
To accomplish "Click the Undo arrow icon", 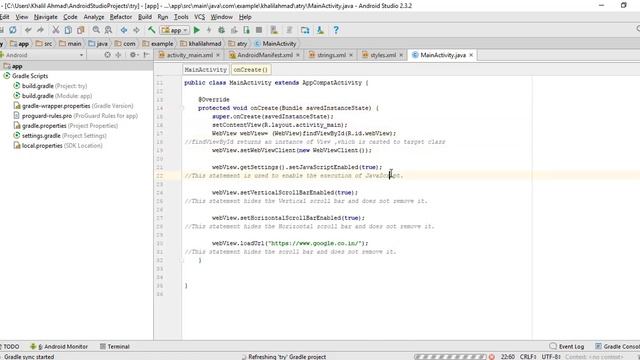I will [28, 30].
